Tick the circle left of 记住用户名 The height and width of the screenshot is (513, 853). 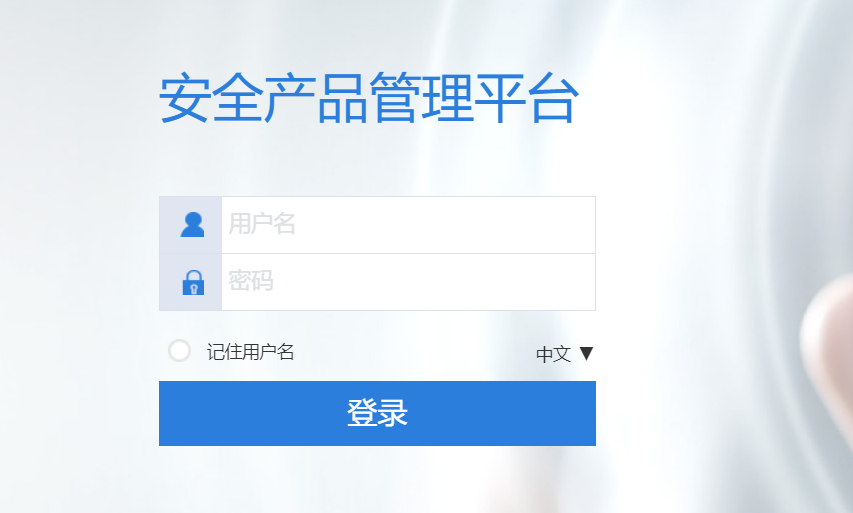[180, 351]
